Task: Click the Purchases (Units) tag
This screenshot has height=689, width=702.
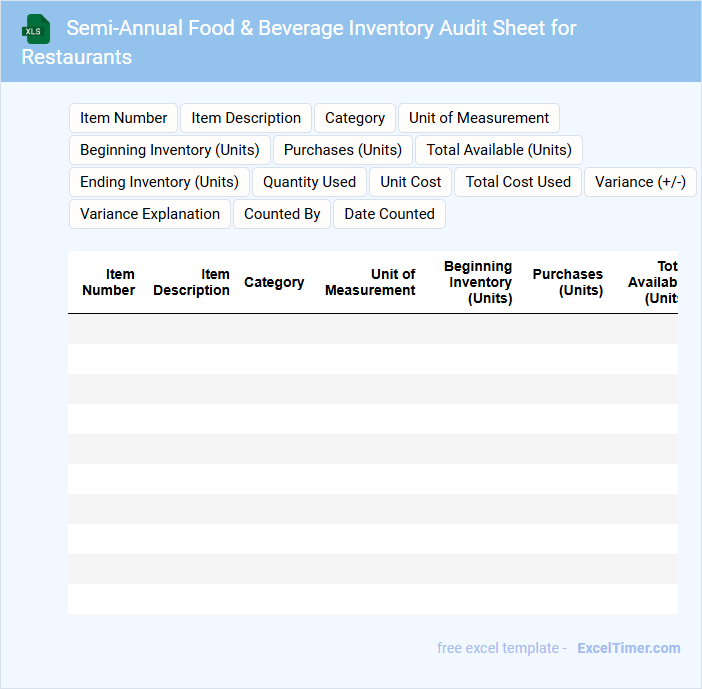Action: tap(342, 150)
